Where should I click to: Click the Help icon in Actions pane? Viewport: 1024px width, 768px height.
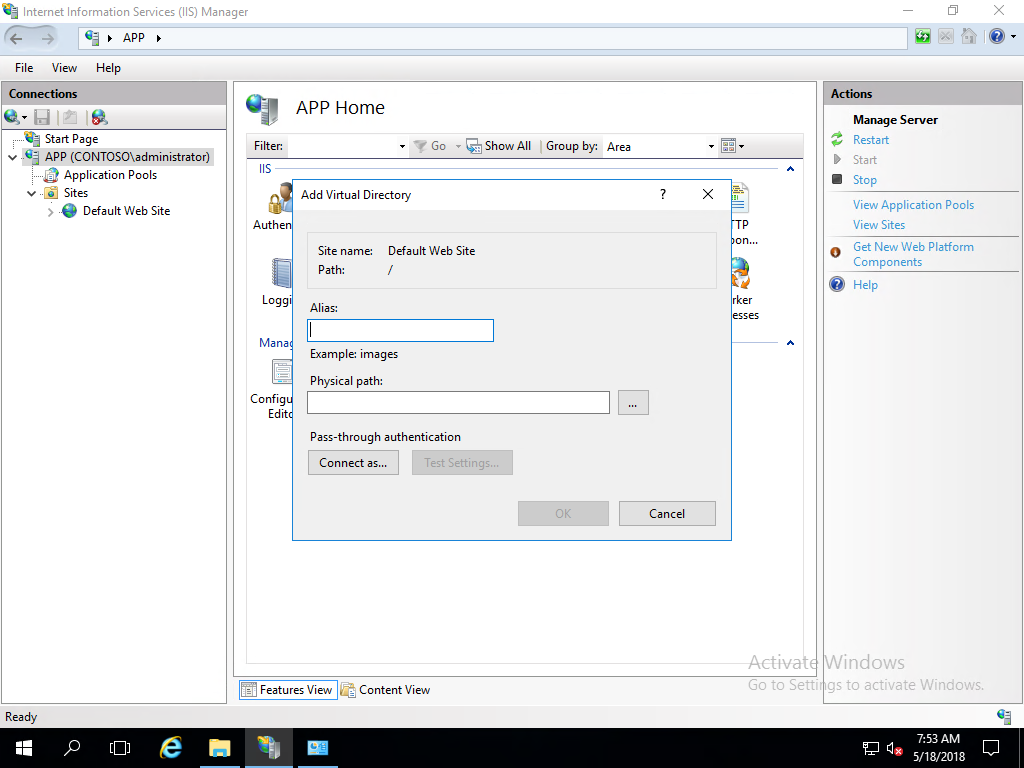[x=837, y=285]
